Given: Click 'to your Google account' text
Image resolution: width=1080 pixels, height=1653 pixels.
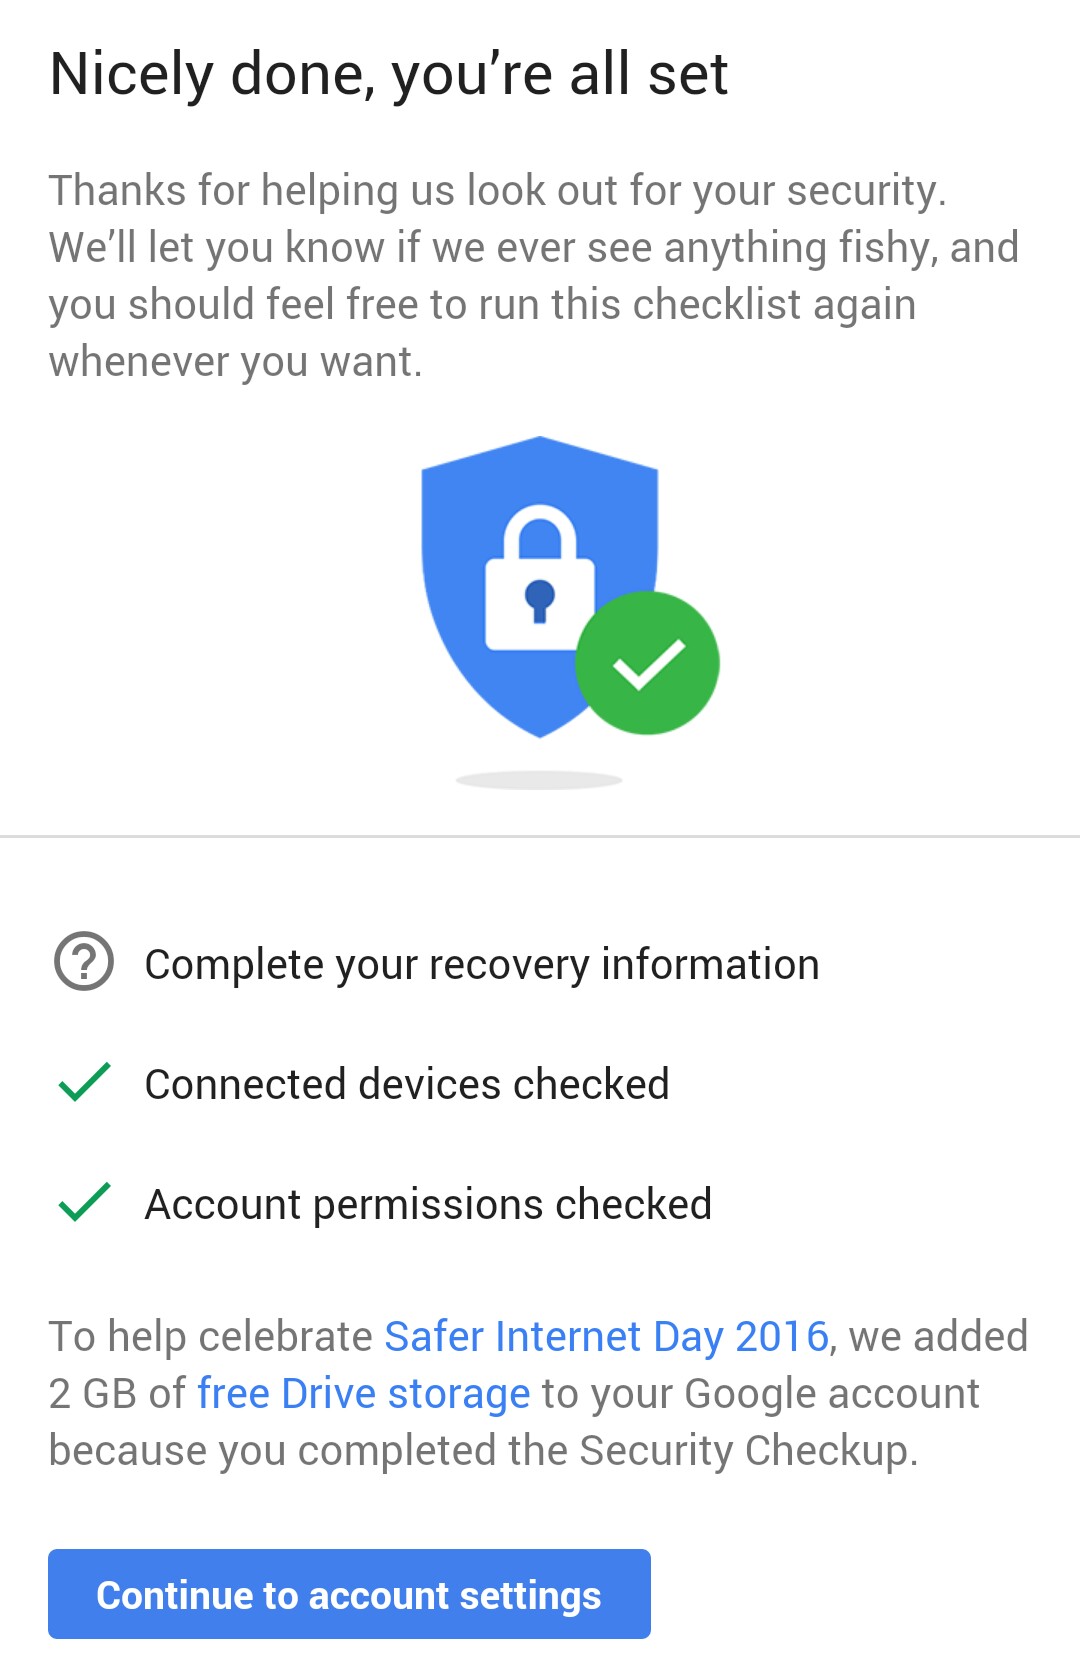Looking at the screenshot, I should [760, 1393].
